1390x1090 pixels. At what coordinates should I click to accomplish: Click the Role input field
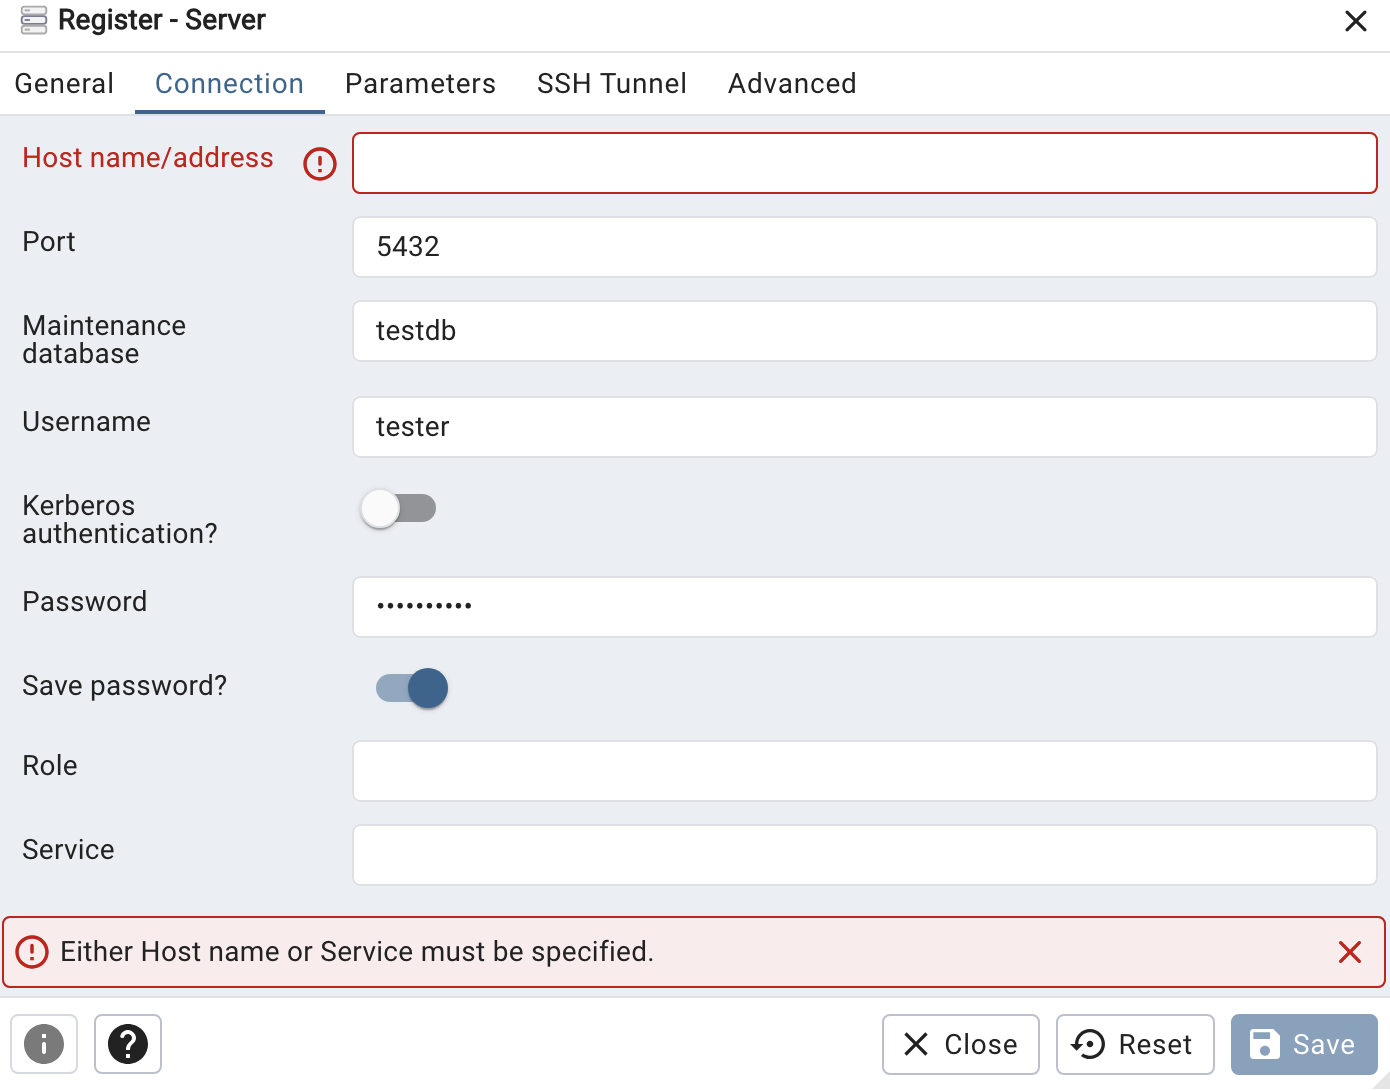[x=864, y=771]
